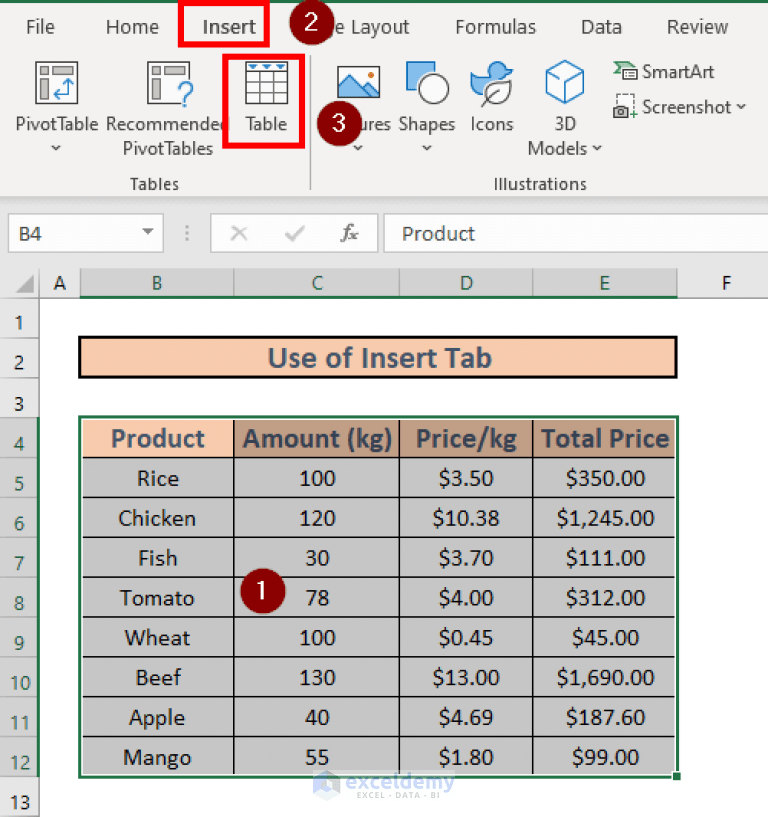Switch to the Data tab
This screenshot has width=768, height=817.
click(601, 27)
